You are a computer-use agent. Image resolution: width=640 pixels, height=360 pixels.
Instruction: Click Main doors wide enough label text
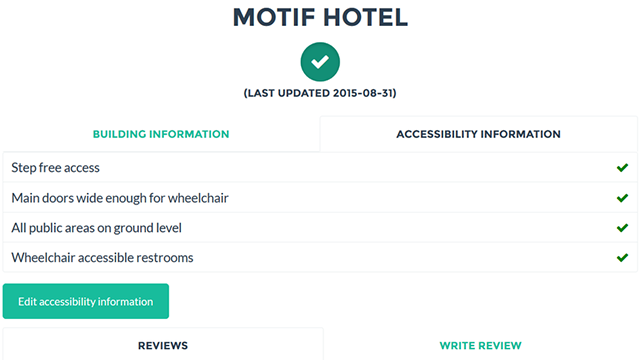(120, 198)
